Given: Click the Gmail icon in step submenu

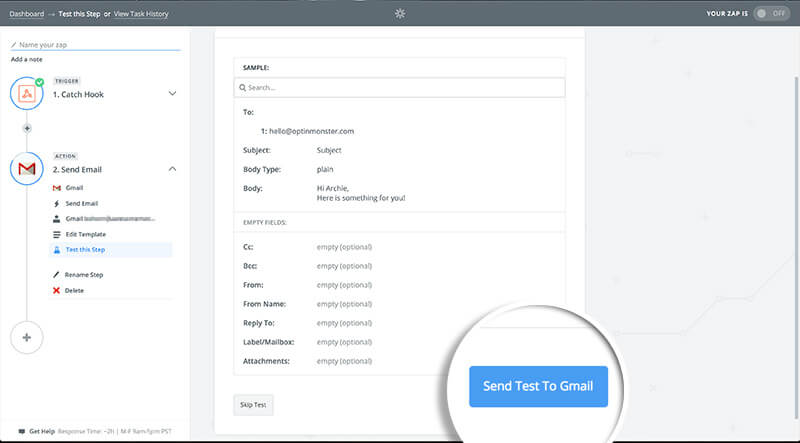Looking at the screenshot, I should point(57,188).
